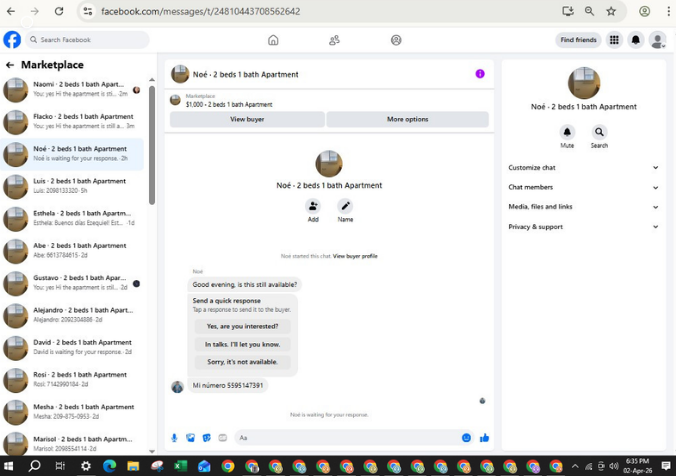Click the conversation list scrollbar thumb

[x=152, y=145]
